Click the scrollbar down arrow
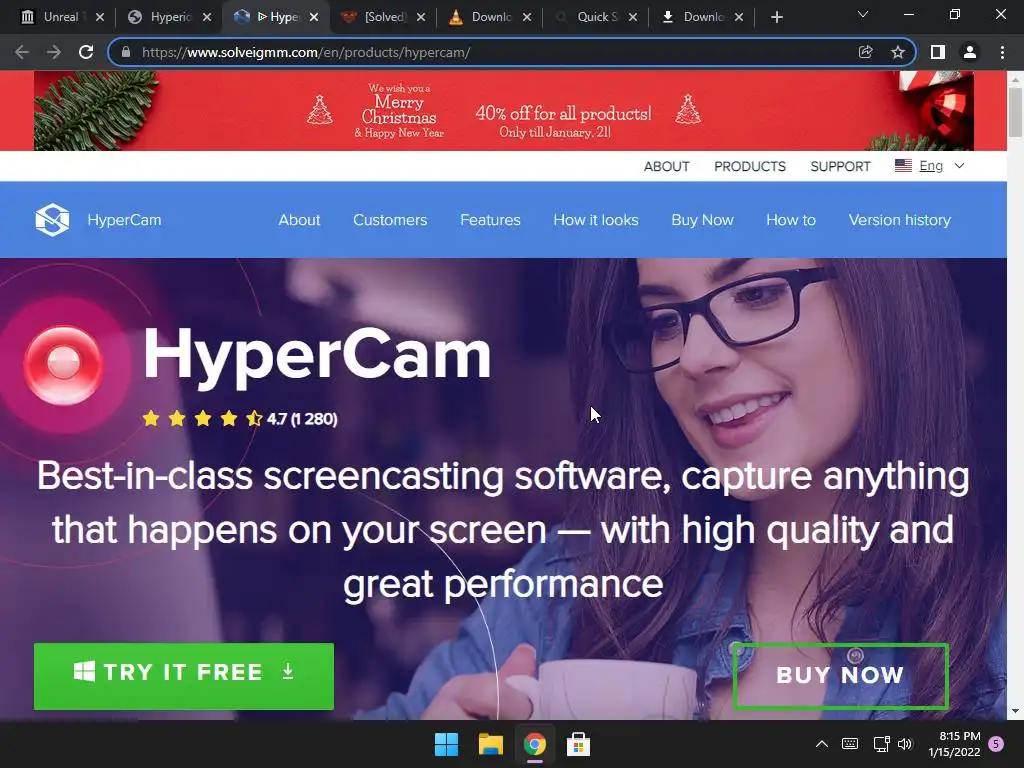This screenshot has width=1024, height=768. coord(1015,711)
